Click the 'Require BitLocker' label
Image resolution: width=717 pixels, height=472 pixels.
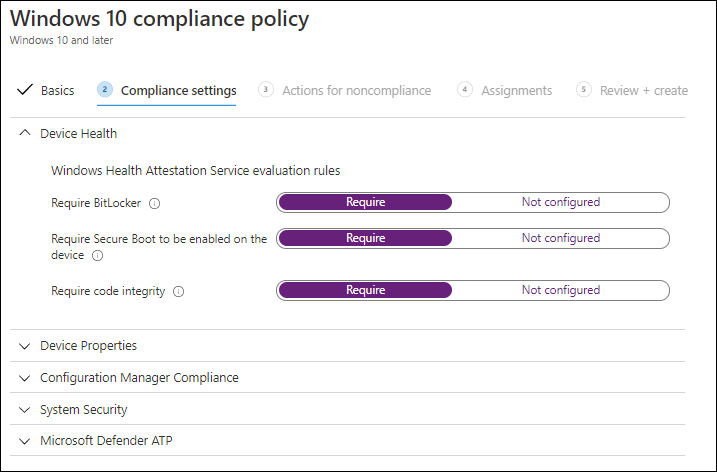(x=96, y=203)
